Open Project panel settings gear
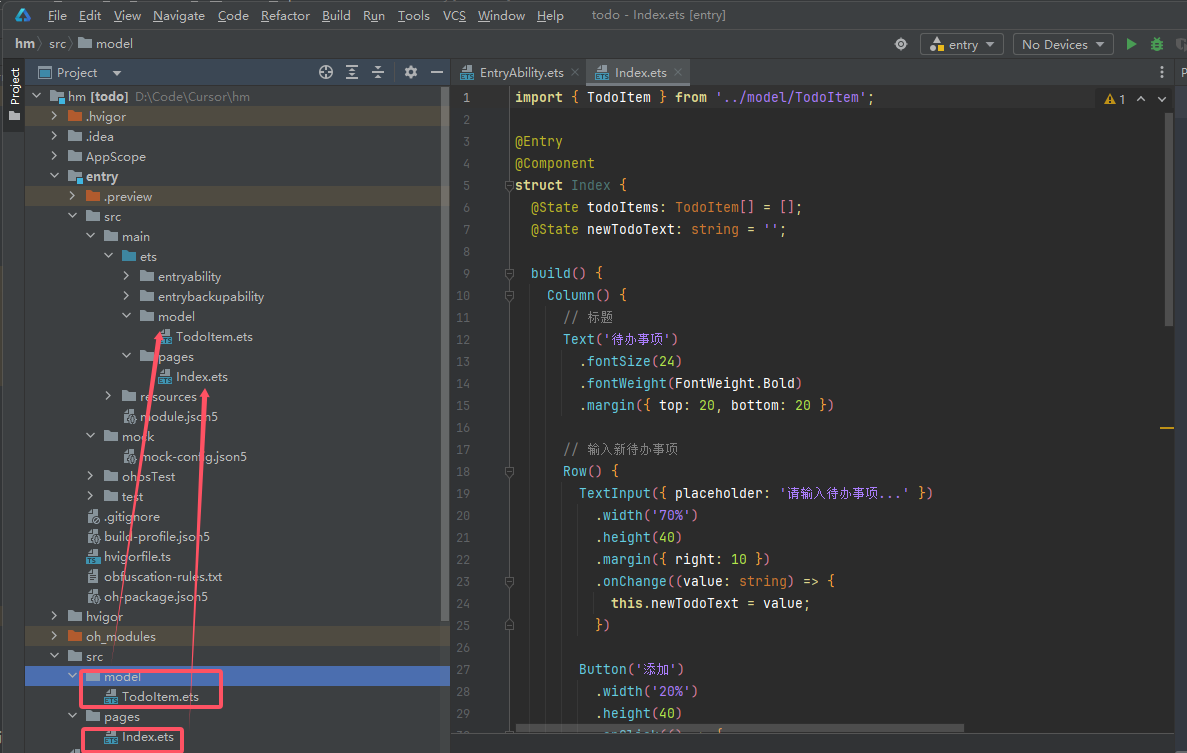 [x=410, y=72]
